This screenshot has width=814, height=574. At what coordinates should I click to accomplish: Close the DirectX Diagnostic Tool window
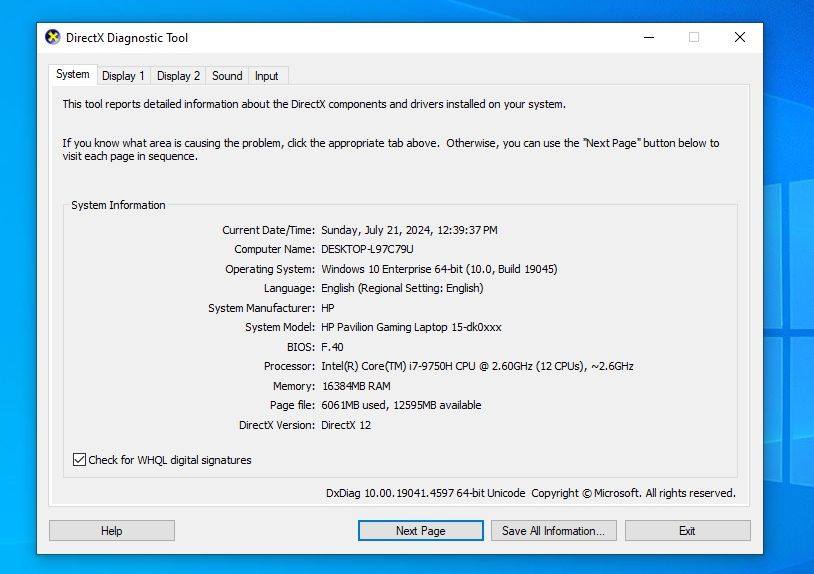(740, 37)
